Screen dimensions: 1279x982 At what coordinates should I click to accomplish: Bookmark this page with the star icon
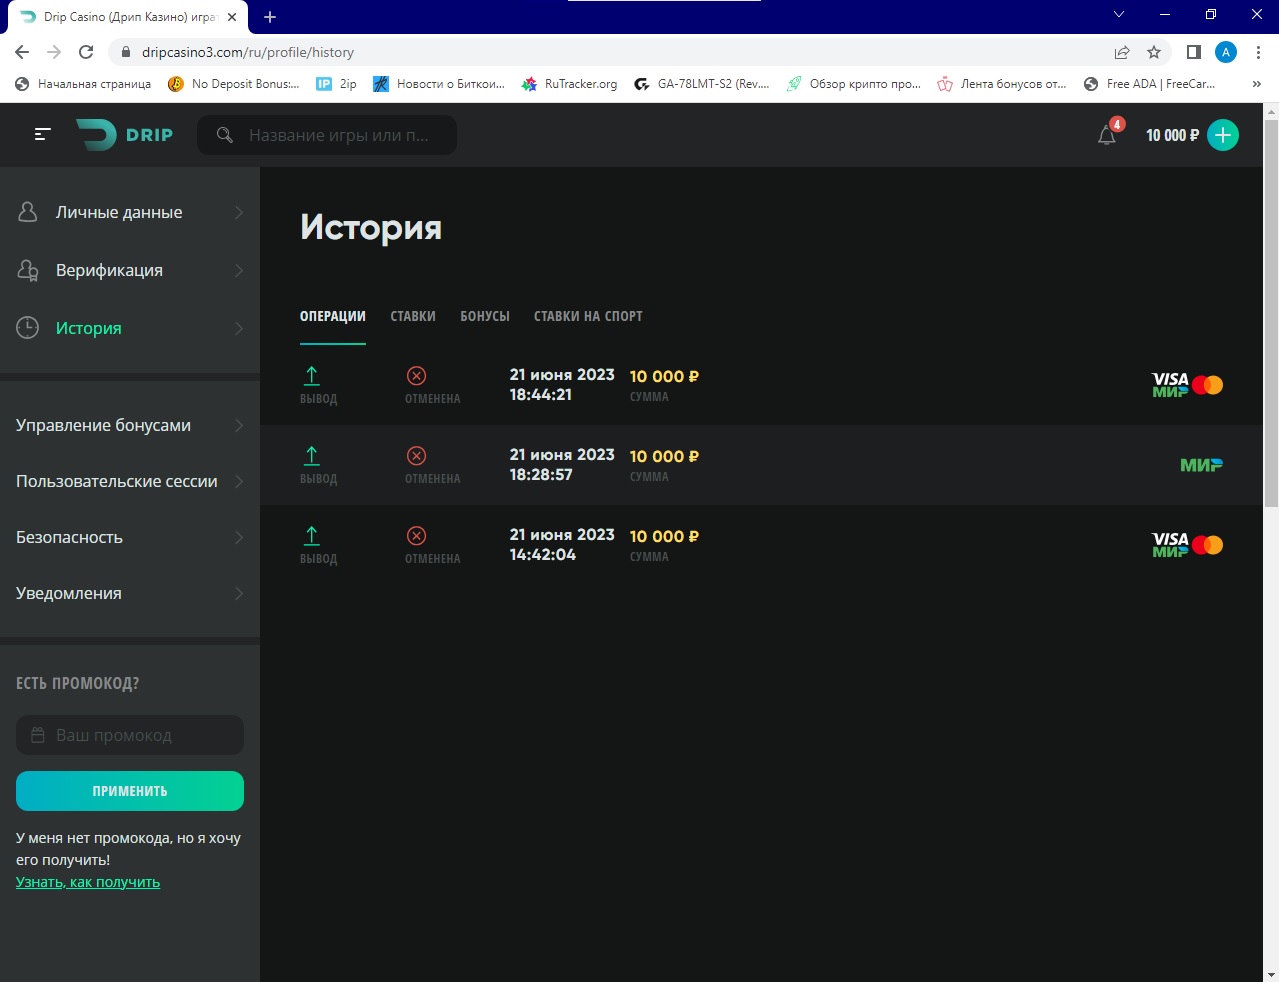[1154, 52]
